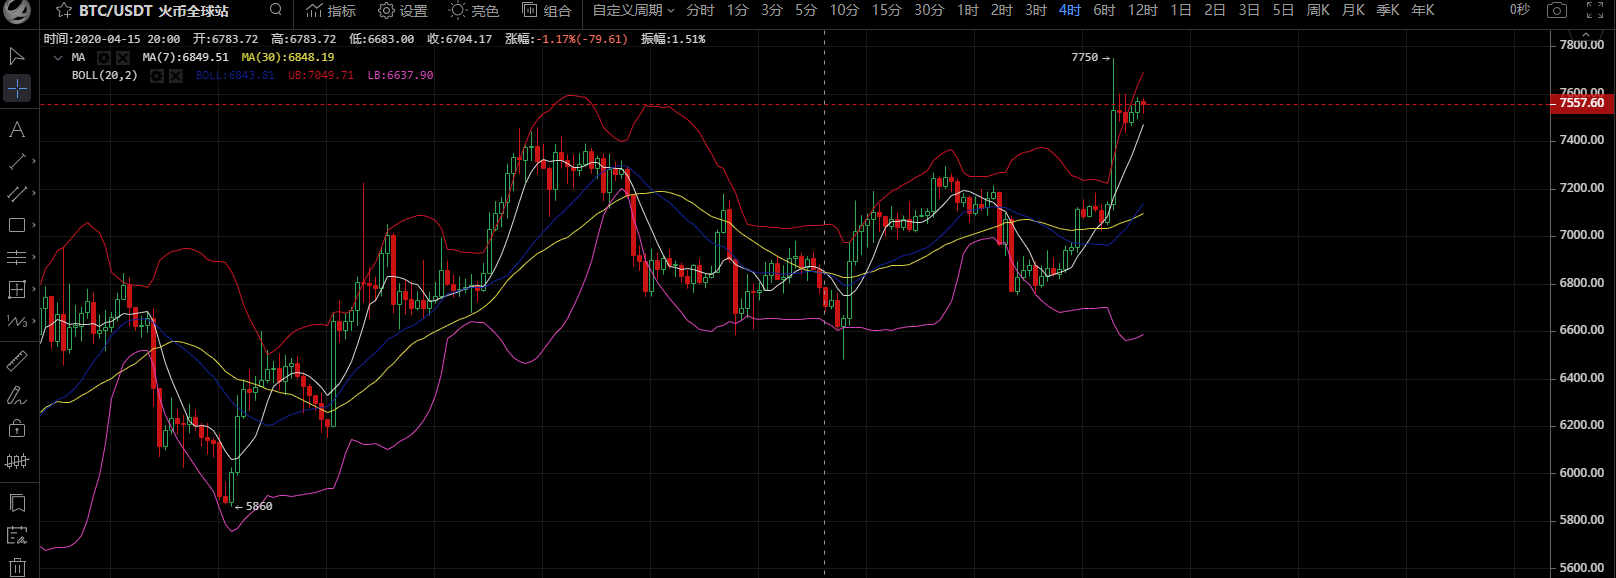The width and height of the screenshot is (1616, 578).
Task: Switch to 分时 time-sharing view
Action: (700, 10)
